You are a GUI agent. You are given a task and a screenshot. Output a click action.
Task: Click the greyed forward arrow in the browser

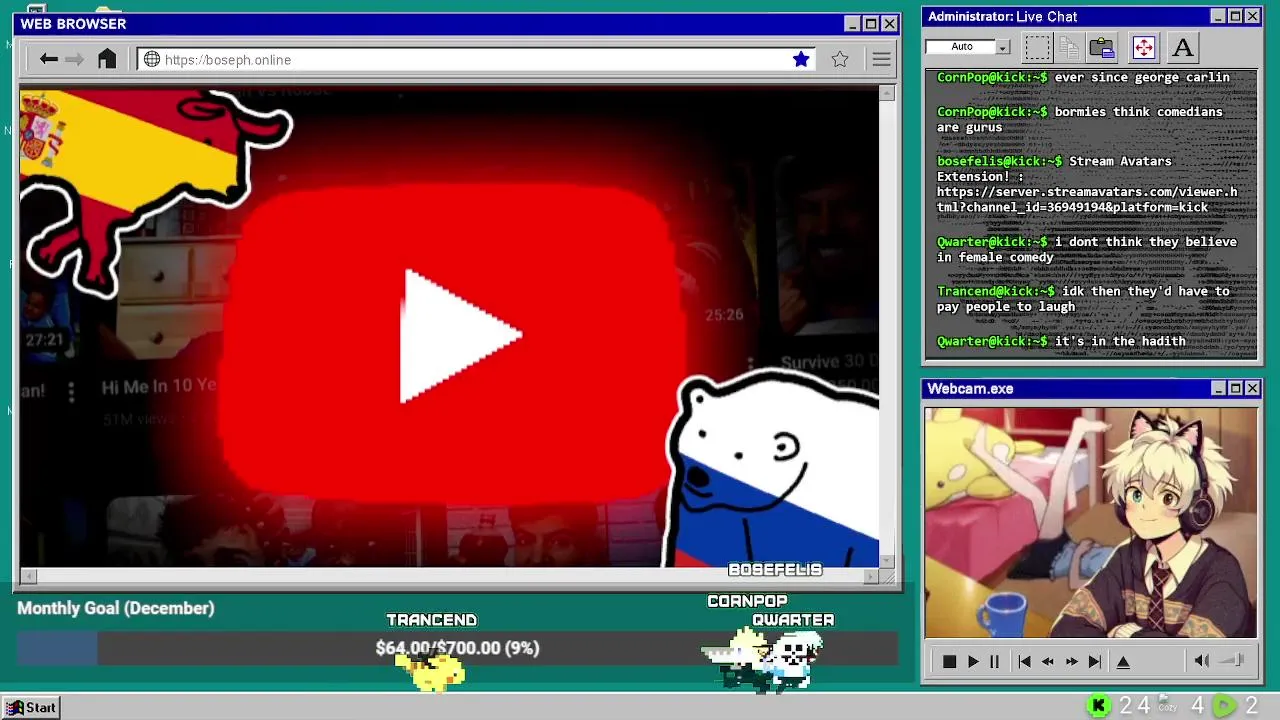[x=75, y=59]
